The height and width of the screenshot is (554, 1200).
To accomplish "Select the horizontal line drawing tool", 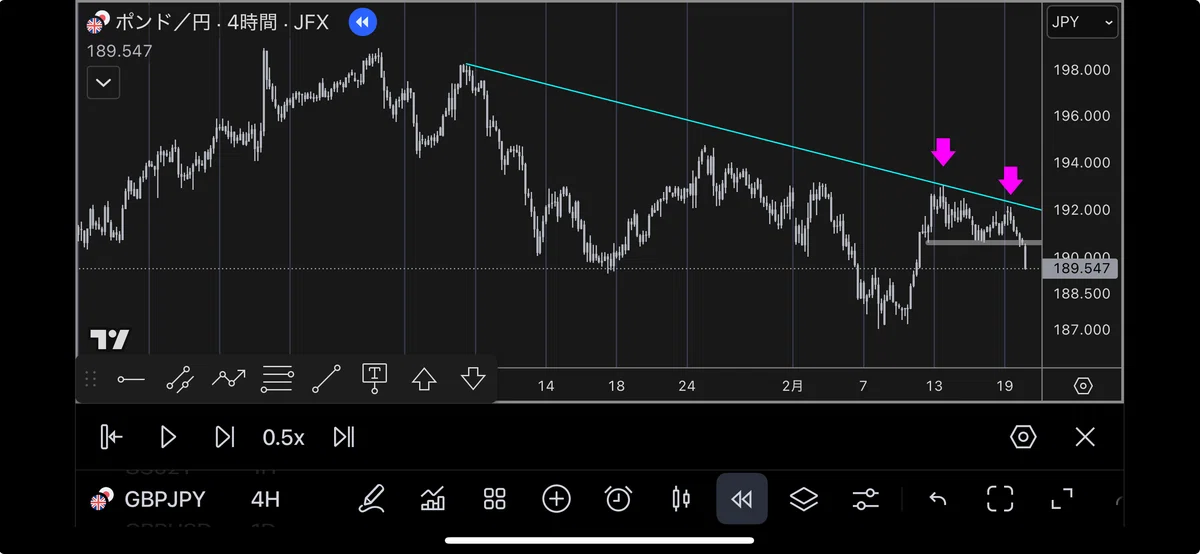I will (131, 379).
